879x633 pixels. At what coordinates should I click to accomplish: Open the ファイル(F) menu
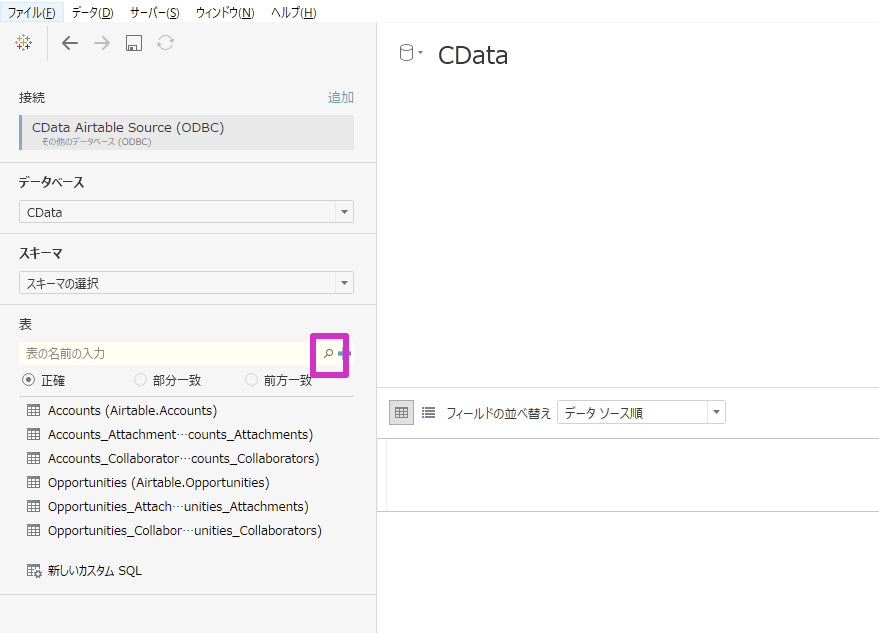coord(31,12)
